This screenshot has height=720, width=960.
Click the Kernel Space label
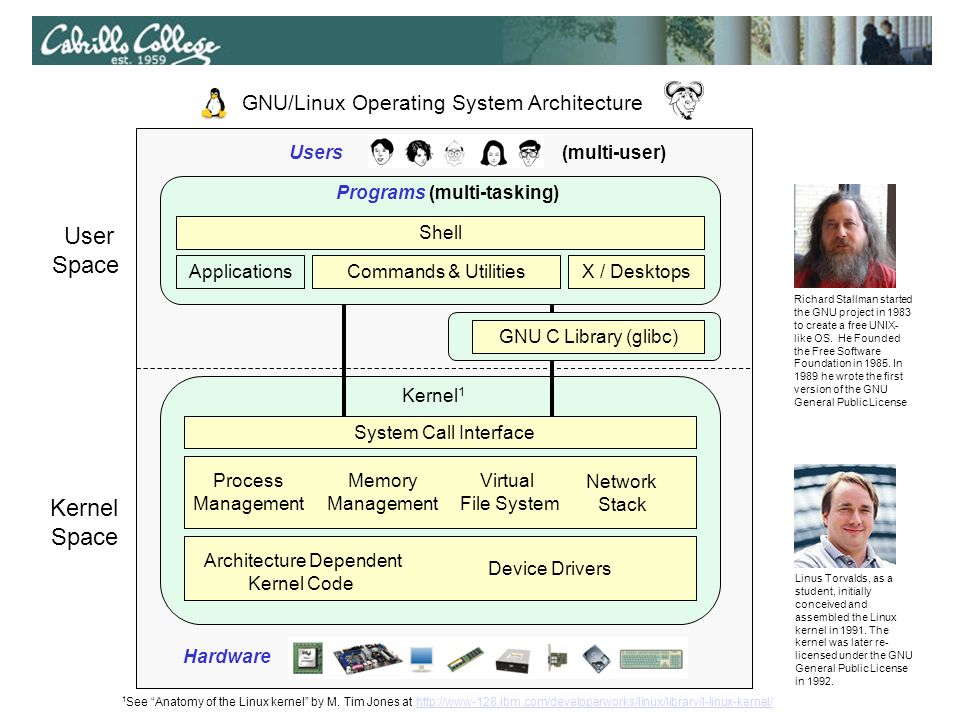coord(84,522)
